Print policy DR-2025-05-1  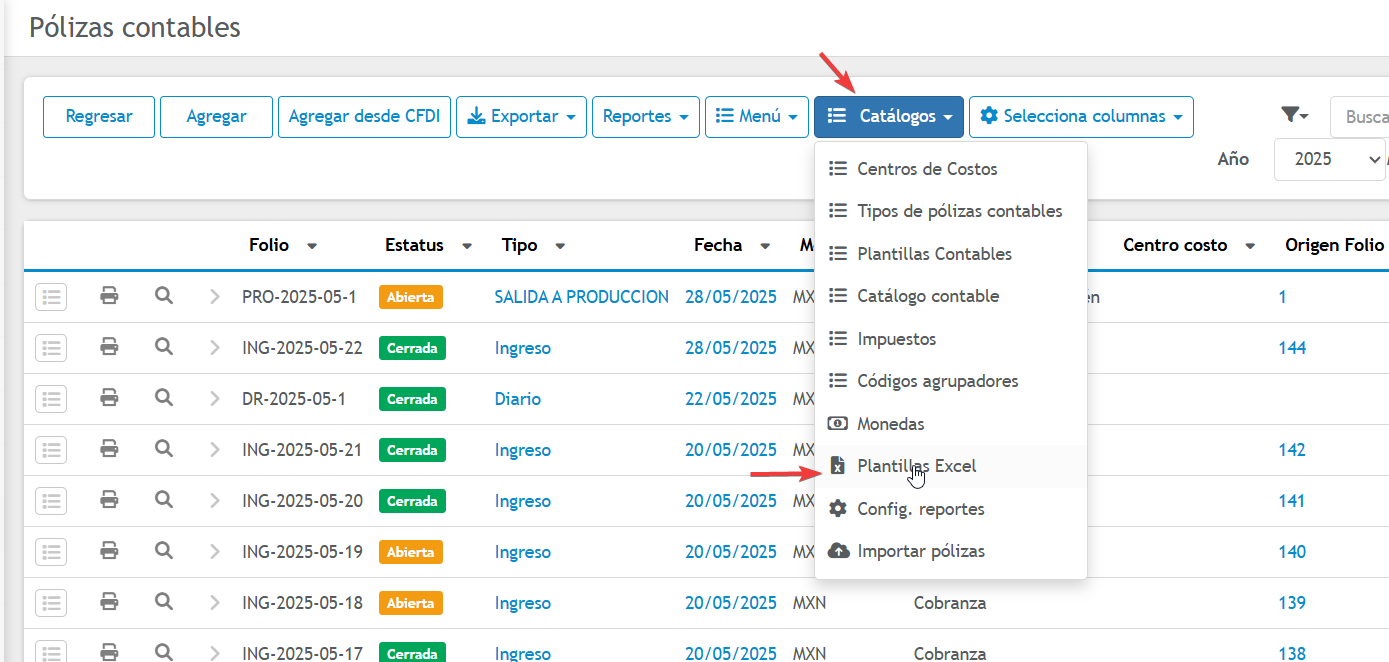click(109, 398)
